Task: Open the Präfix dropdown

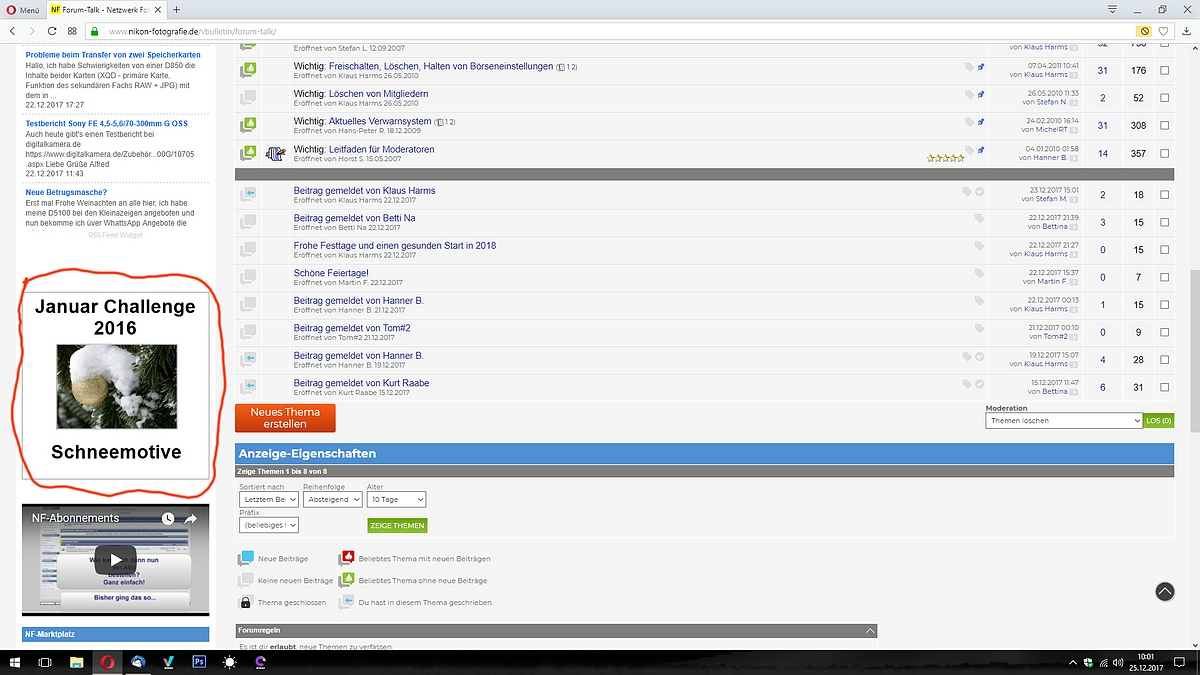Action: click(x=269, y=525)
